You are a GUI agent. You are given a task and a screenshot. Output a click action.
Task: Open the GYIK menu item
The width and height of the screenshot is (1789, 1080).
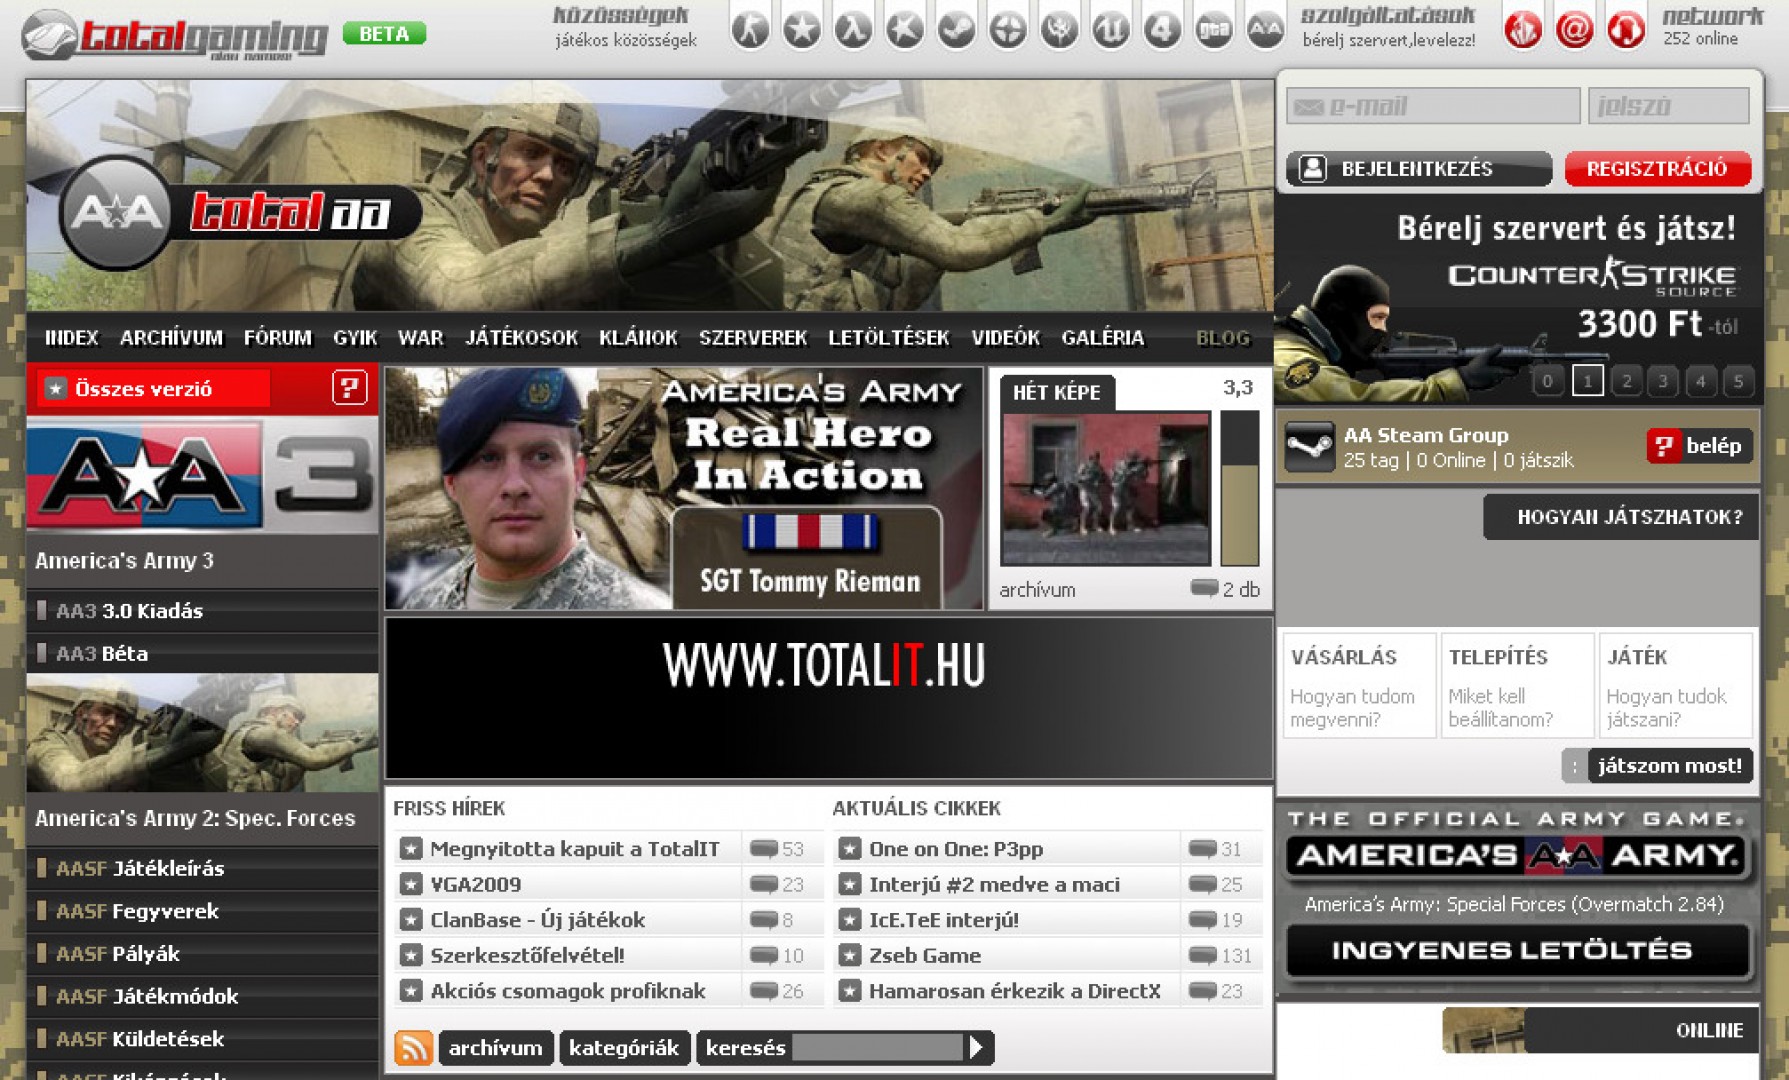(355, 338)
